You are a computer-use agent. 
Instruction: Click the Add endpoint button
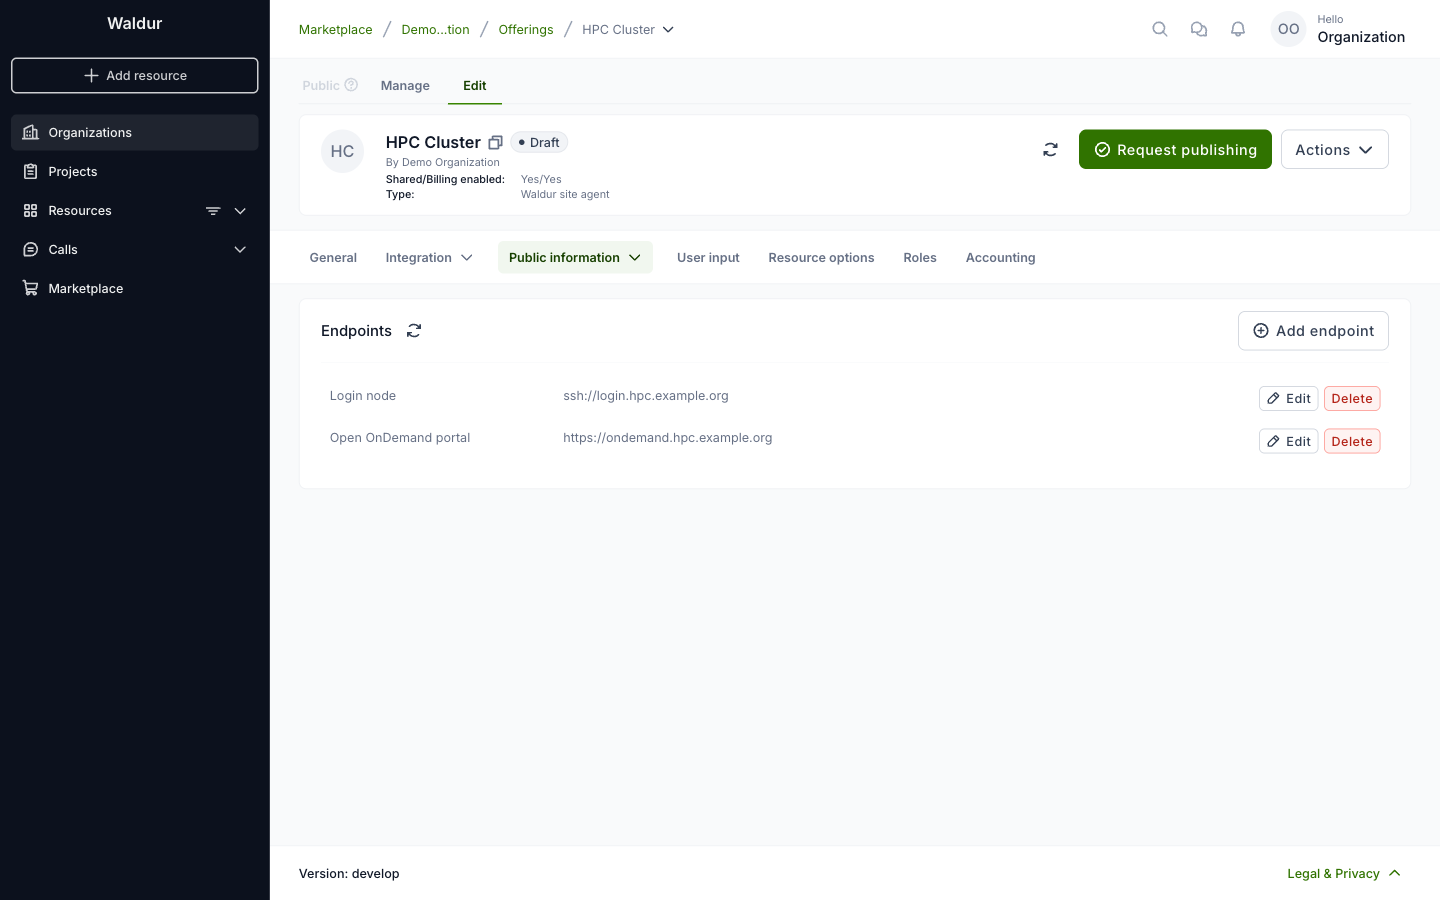click(1313, 331)
